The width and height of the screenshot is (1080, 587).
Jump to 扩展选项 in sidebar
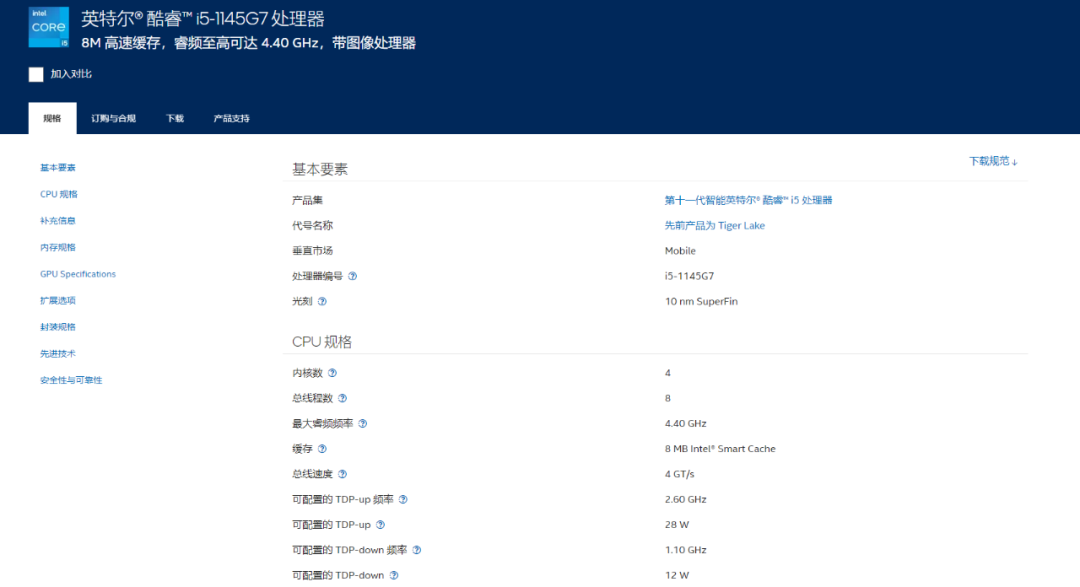[58, 300]
